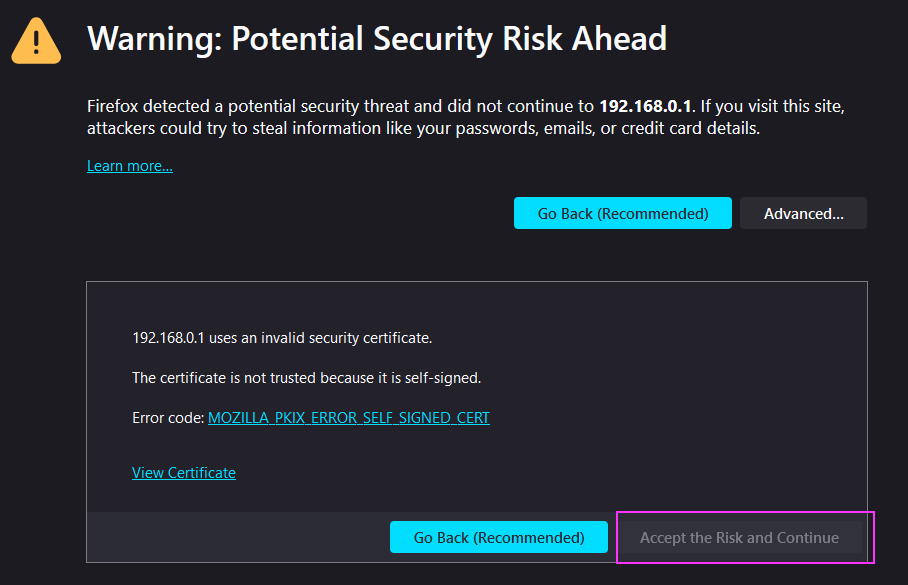
Task: Click the passwords, emails, or credit card text
Action: click(x=606, y=128)
